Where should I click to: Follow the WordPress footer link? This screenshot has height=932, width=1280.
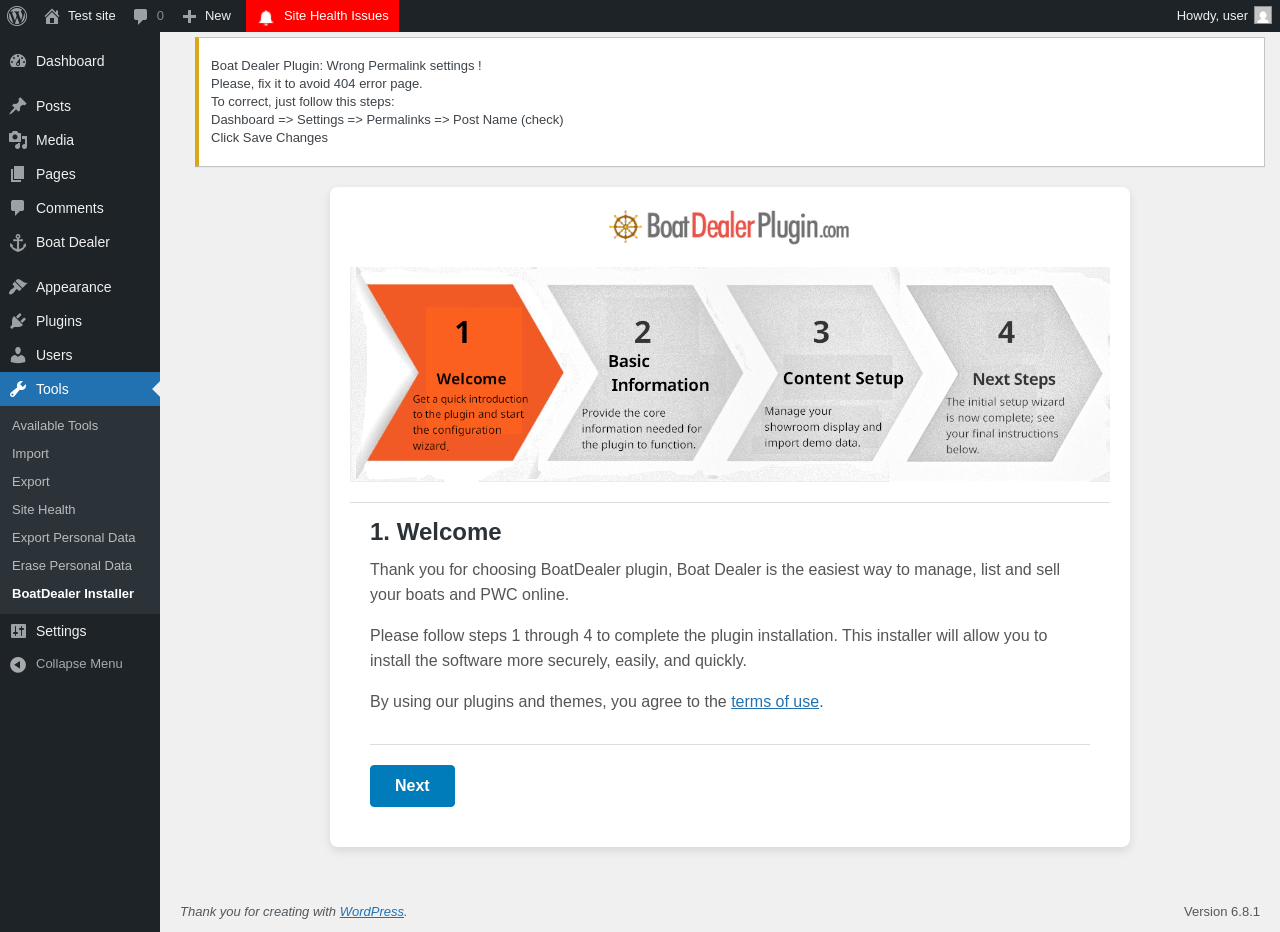click(x=372, y=912)
